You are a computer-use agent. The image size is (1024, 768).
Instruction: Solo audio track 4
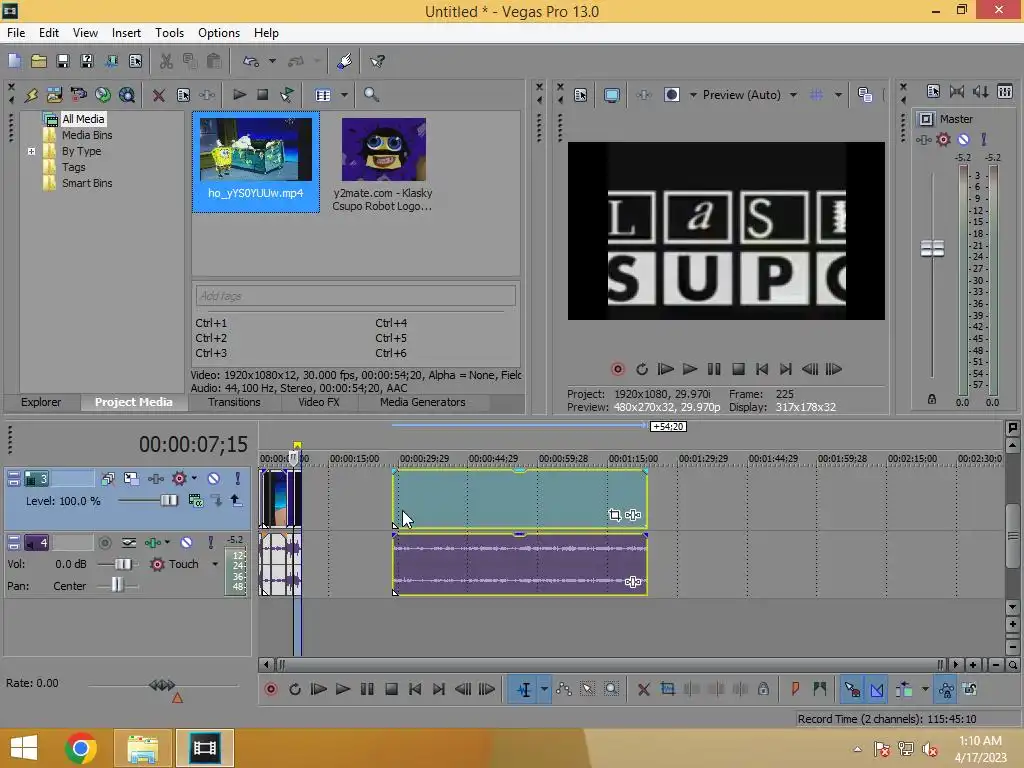(210, 542)
